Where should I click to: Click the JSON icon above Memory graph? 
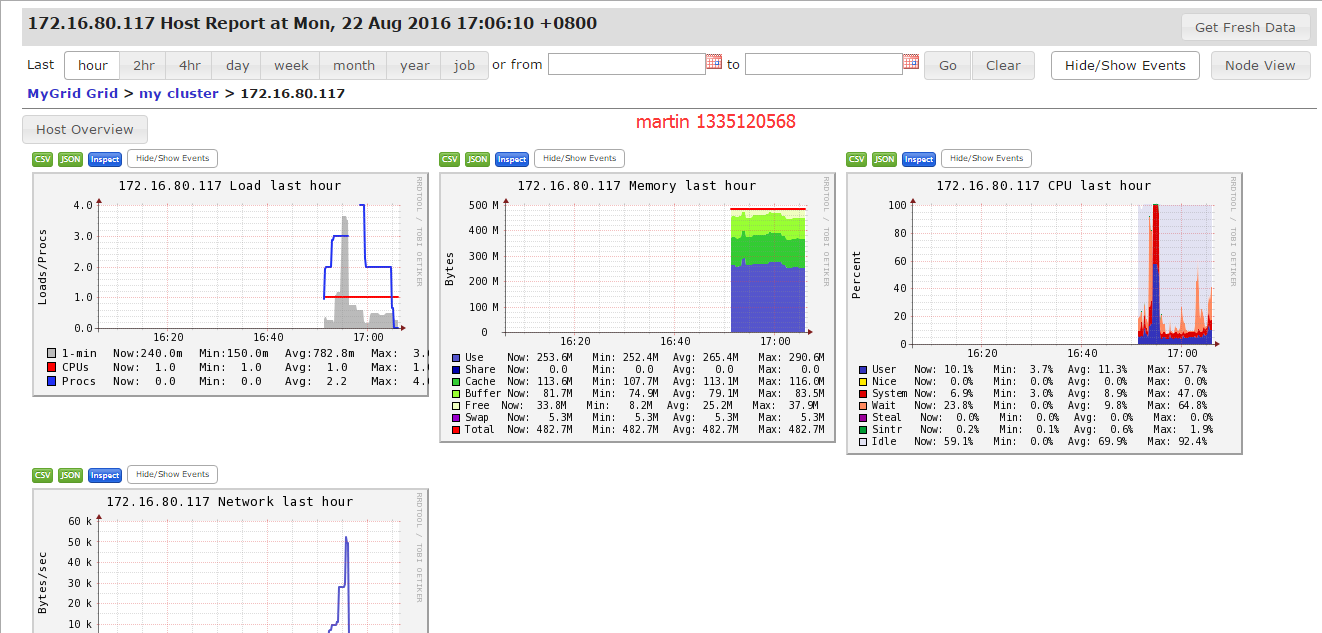pyautogui.click(x=478, y=159)
